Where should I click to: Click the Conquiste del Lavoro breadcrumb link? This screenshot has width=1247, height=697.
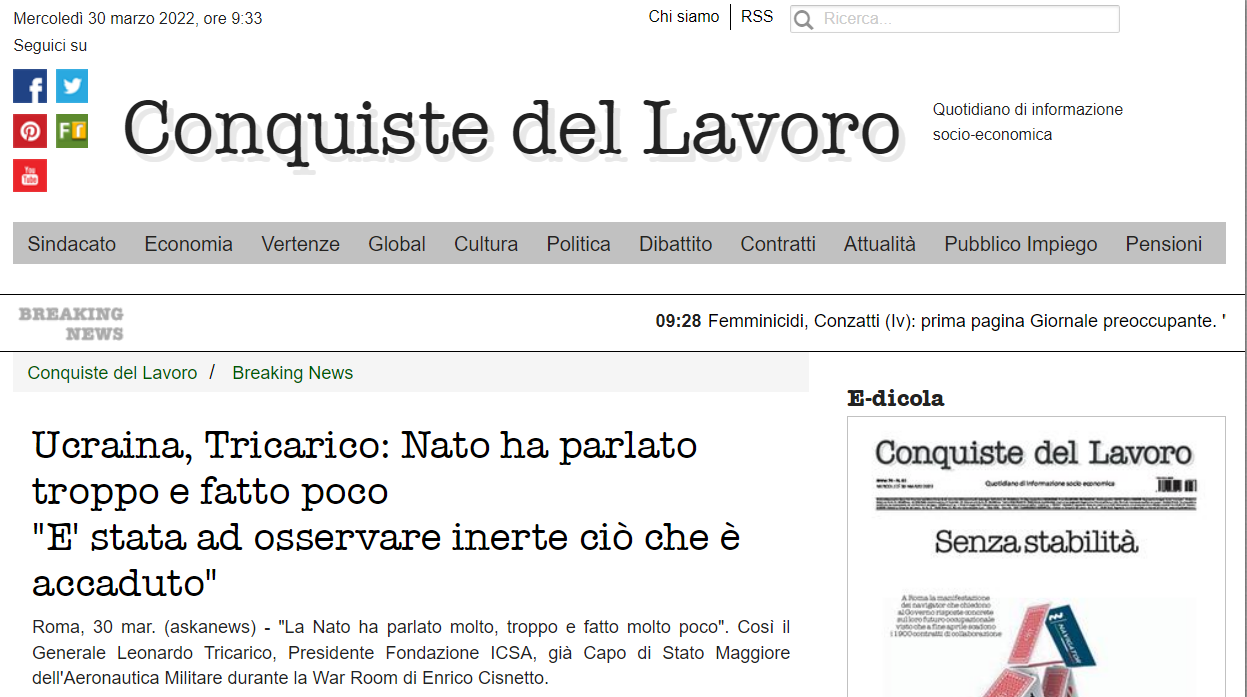click(113, 373)
